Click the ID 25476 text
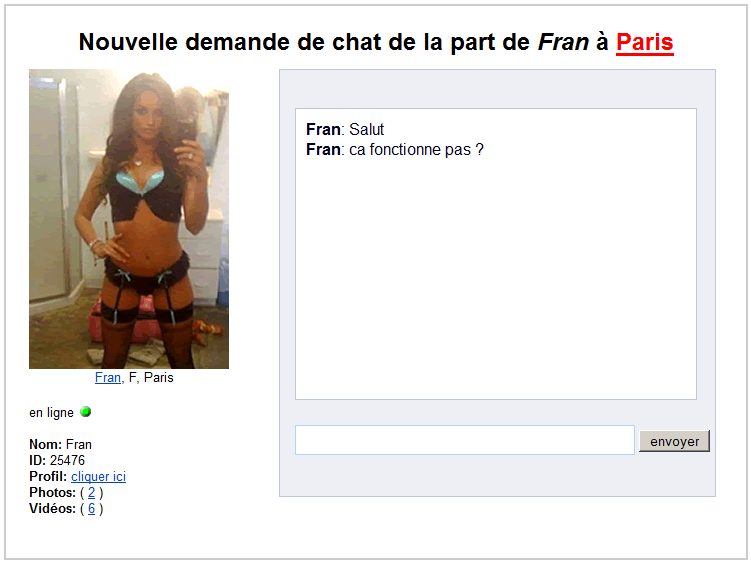 (57, 460)
